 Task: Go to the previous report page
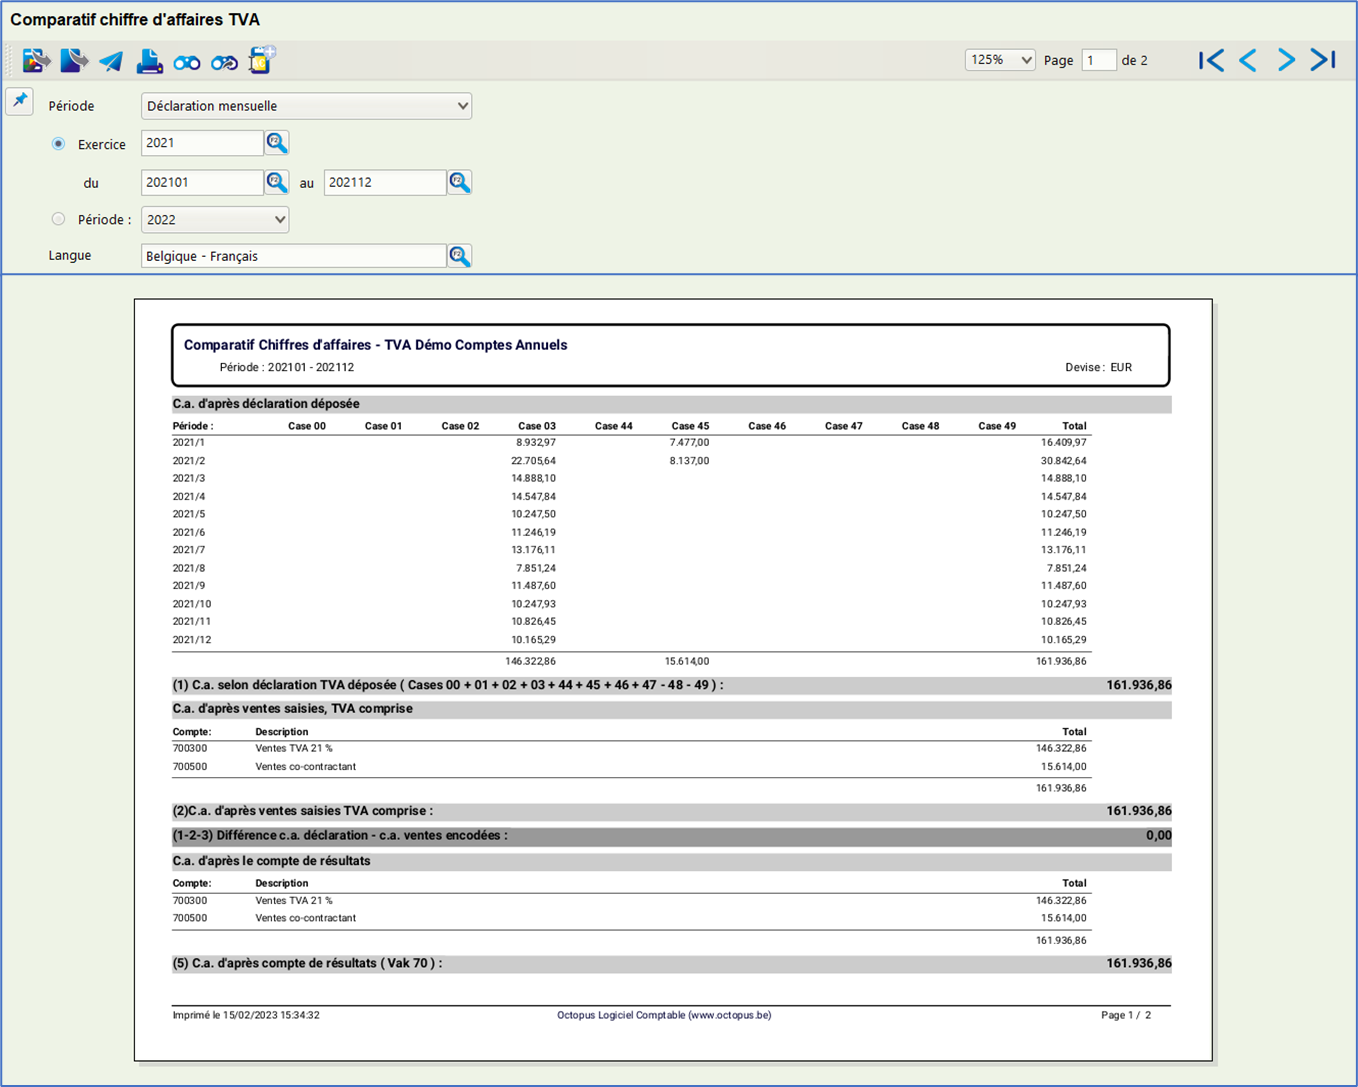tap(1248, 60)
